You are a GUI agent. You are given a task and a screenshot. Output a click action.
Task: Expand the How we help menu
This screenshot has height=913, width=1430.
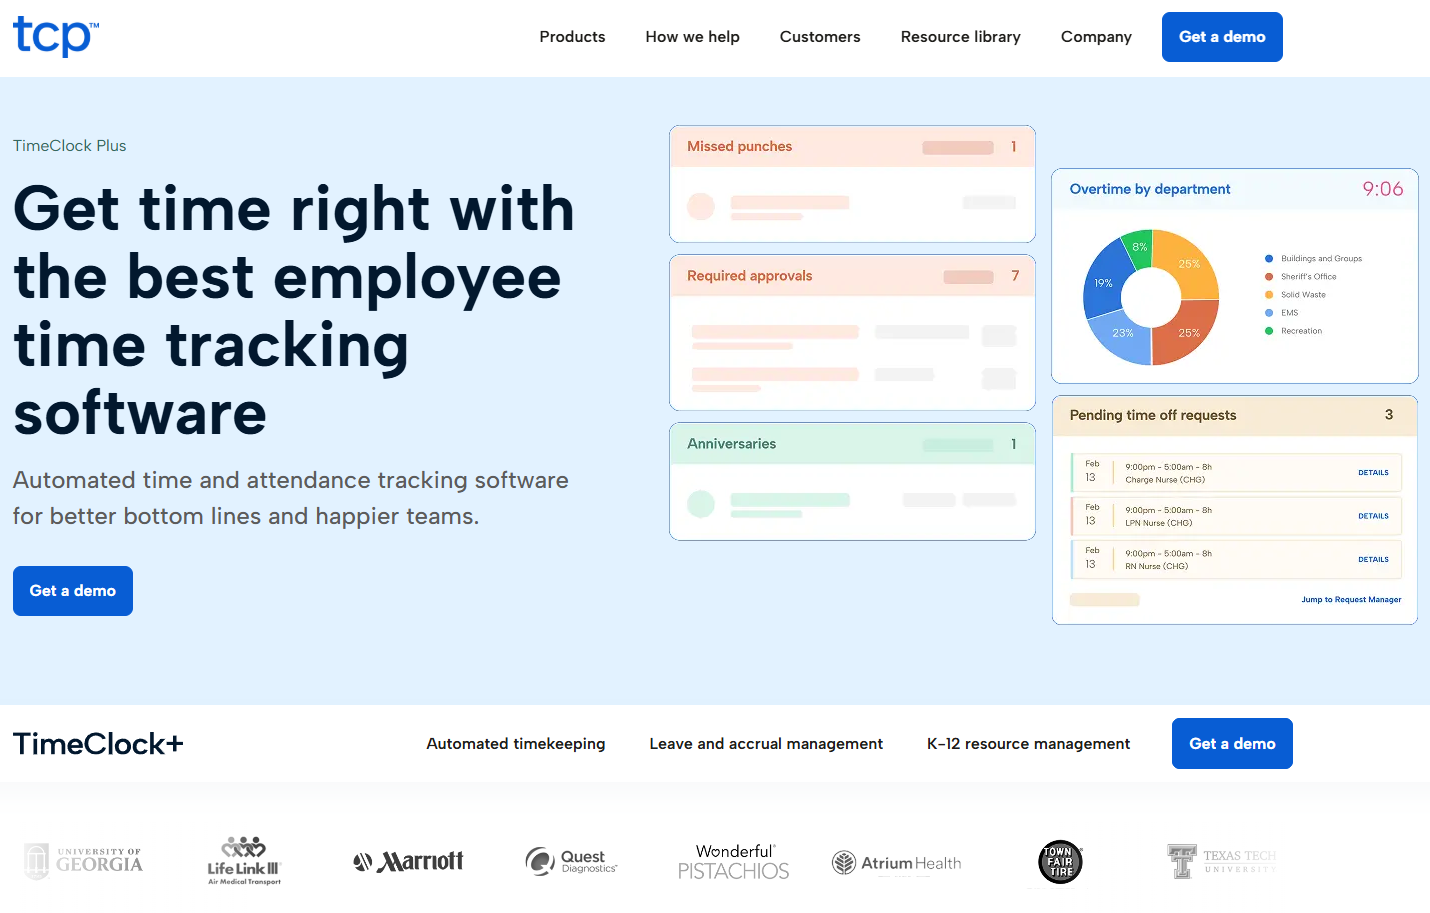692,37
